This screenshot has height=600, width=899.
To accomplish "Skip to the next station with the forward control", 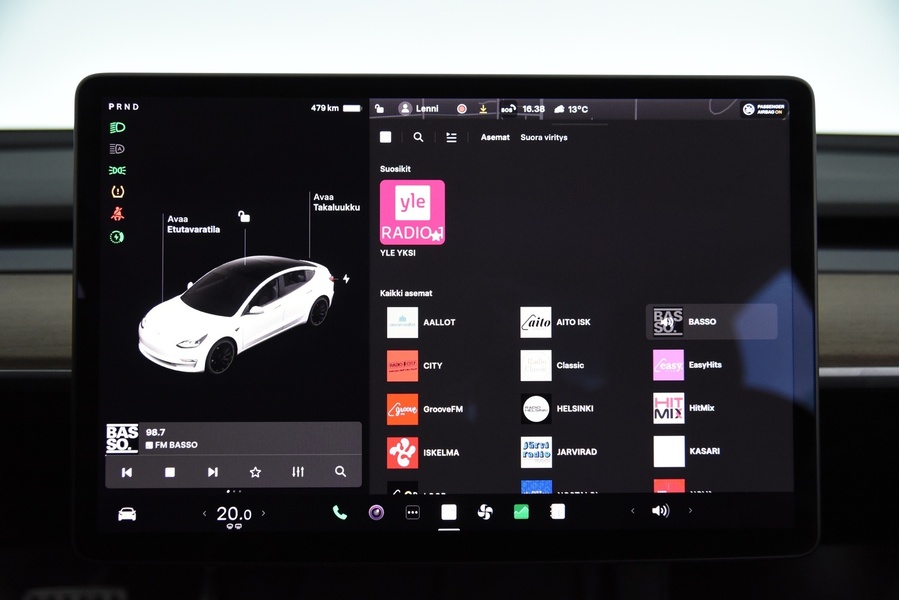I will point(211,471).
